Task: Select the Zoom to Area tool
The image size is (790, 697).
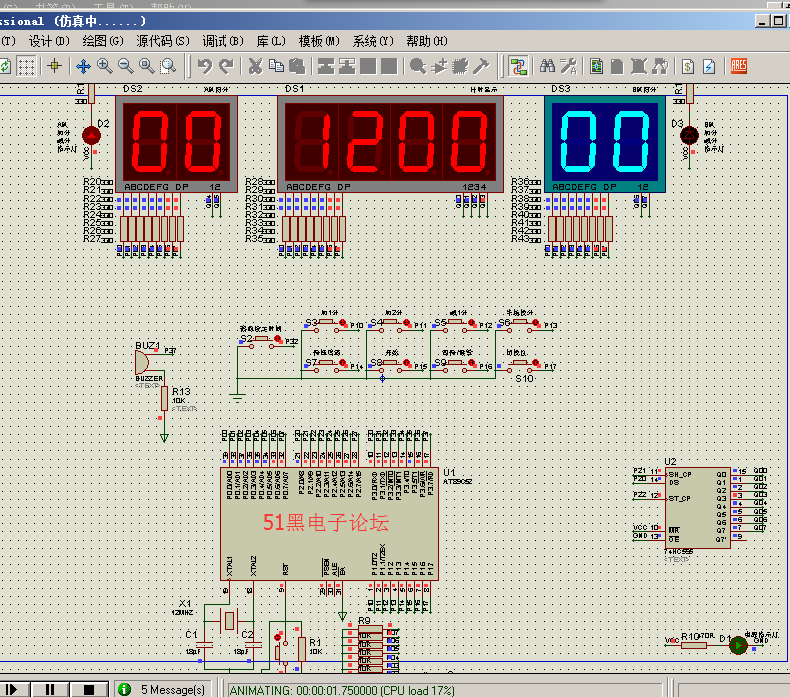Action: click(x=168, y=66)
